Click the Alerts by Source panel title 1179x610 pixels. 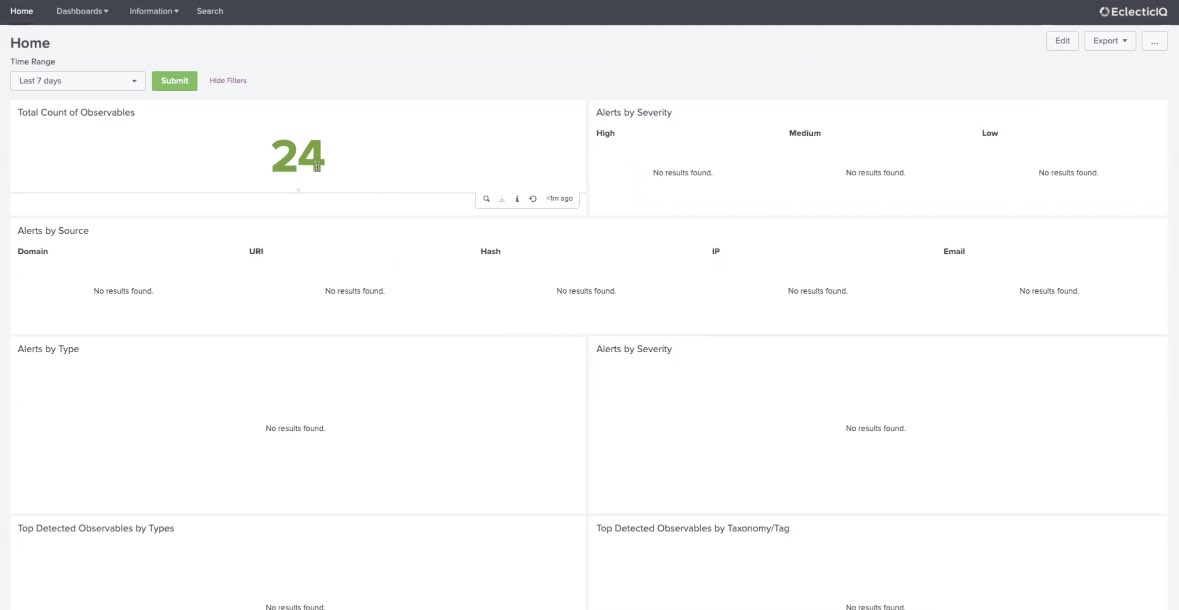click(53, 231)
